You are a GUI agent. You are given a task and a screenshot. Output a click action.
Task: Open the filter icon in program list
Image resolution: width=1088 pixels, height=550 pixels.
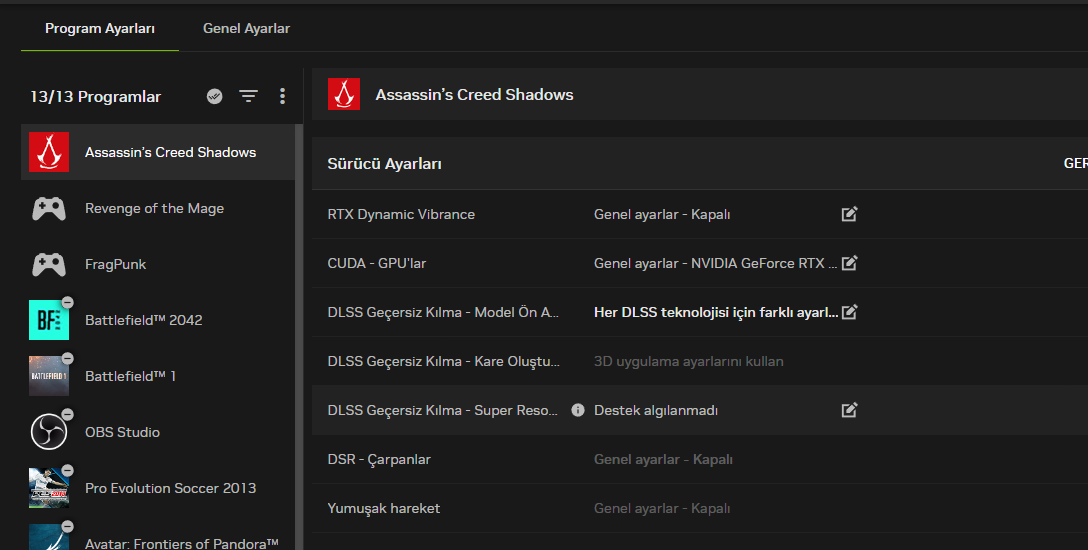248,96
